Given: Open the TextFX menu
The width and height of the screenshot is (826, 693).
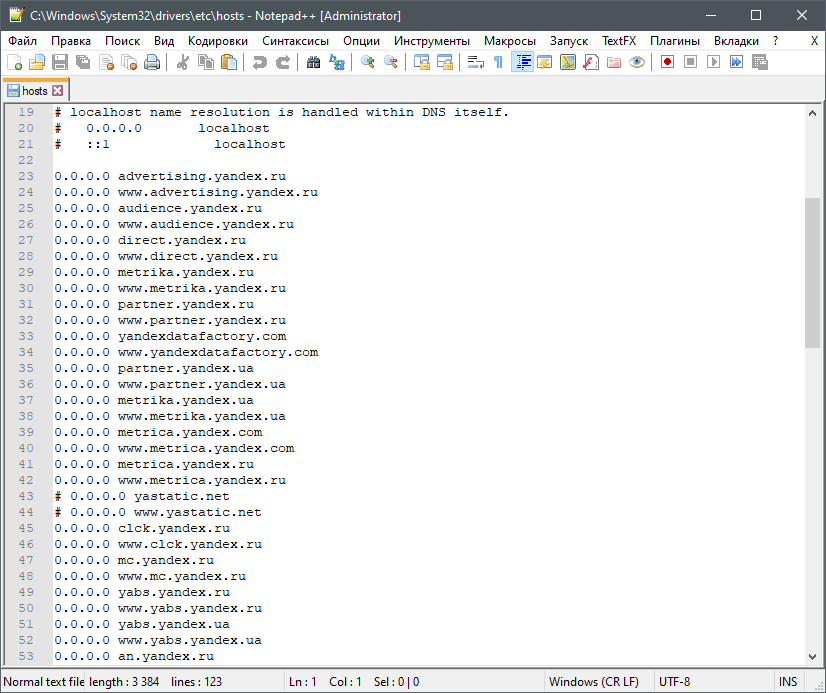Looking at the screenshot, I should coord(619,41).
